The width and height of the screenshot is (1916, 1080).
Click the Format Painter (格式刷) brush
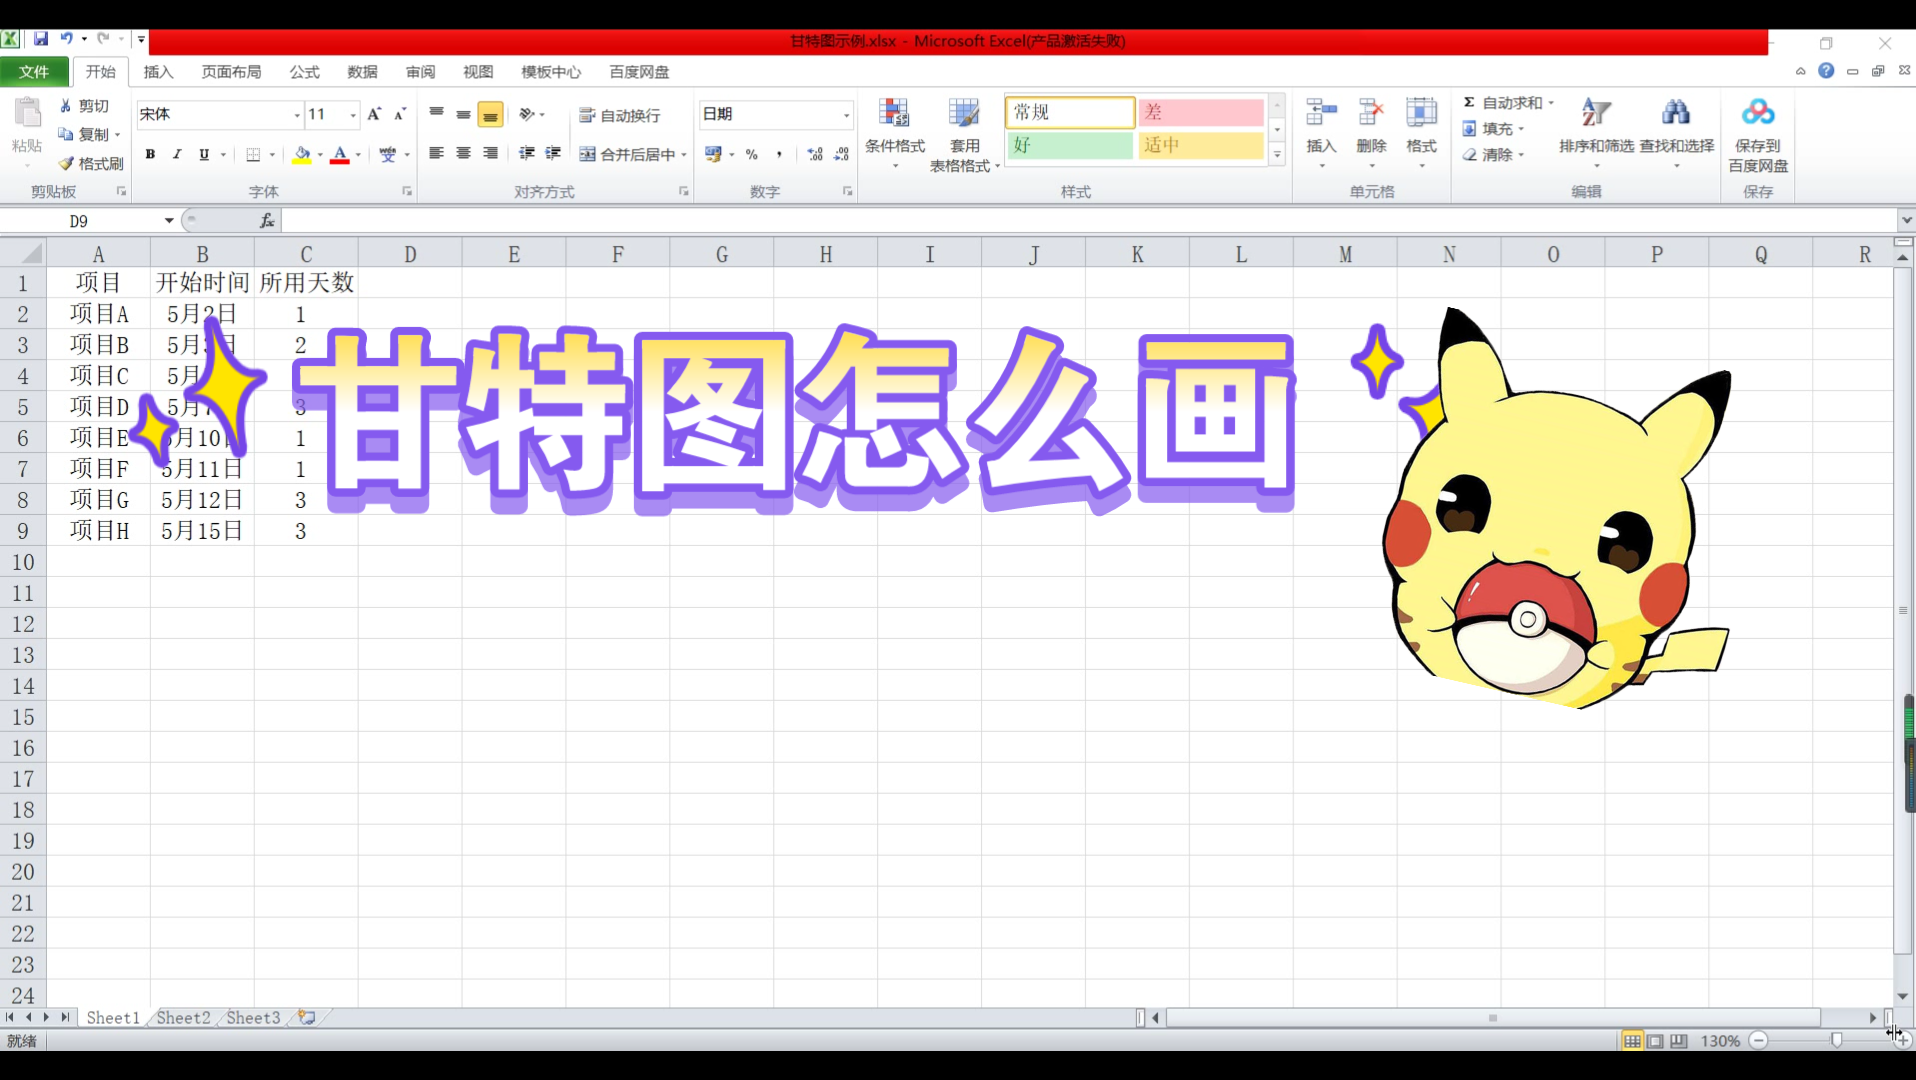90,163
